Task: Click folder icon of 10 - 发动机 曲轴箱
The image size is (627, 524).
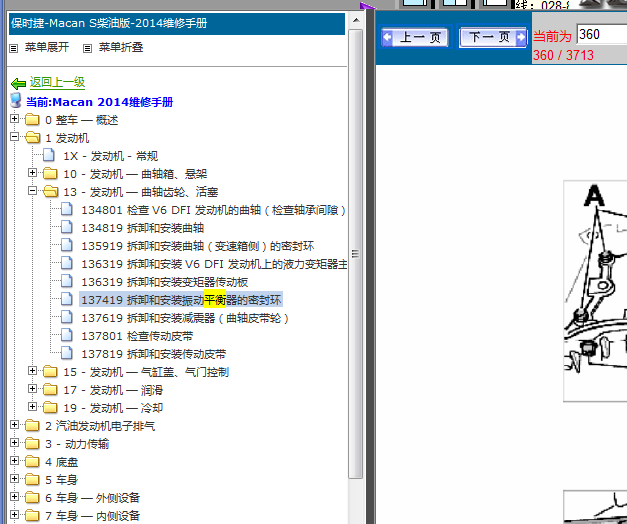Action: (50, 173)
